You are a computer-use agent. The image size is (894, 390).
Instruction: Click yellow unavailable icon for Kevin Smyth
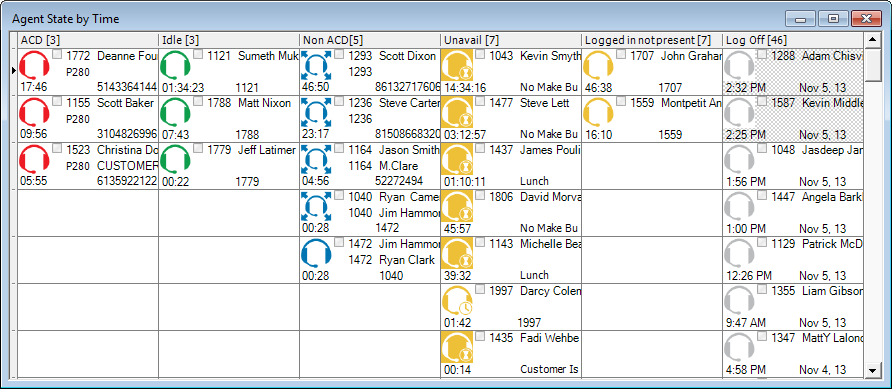457,65
